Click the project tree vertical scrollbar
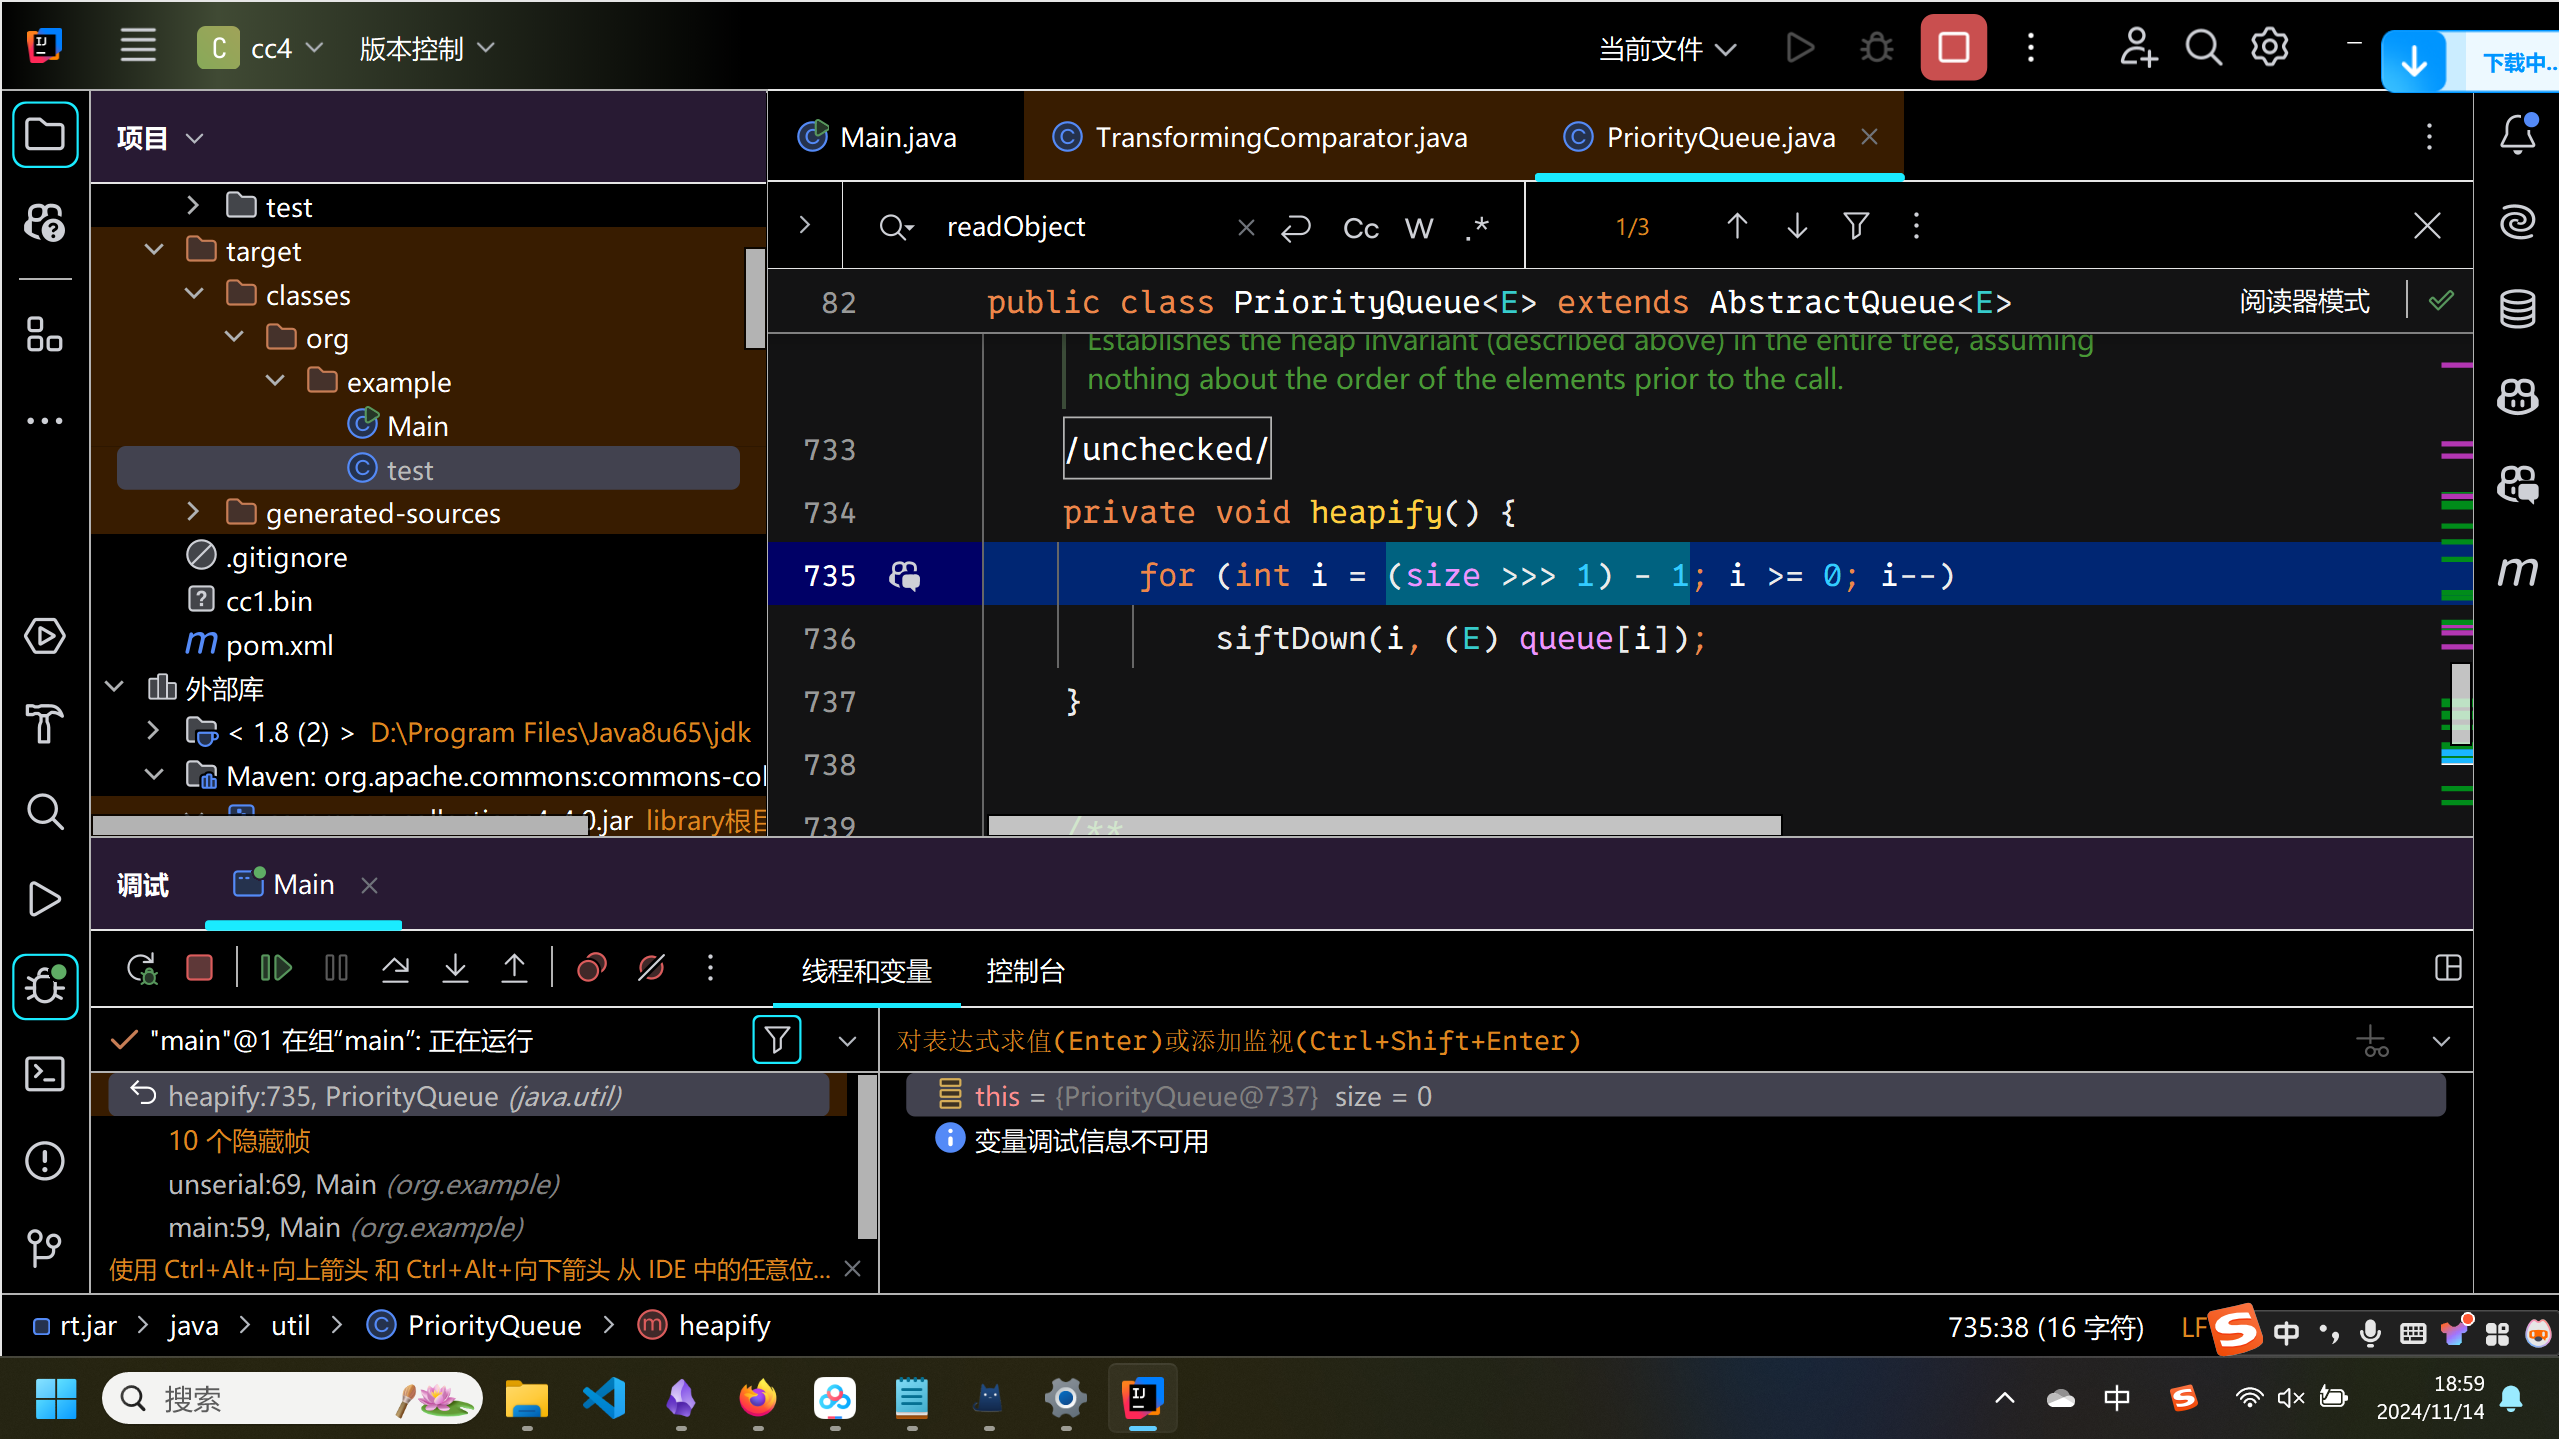 (754, 298)
